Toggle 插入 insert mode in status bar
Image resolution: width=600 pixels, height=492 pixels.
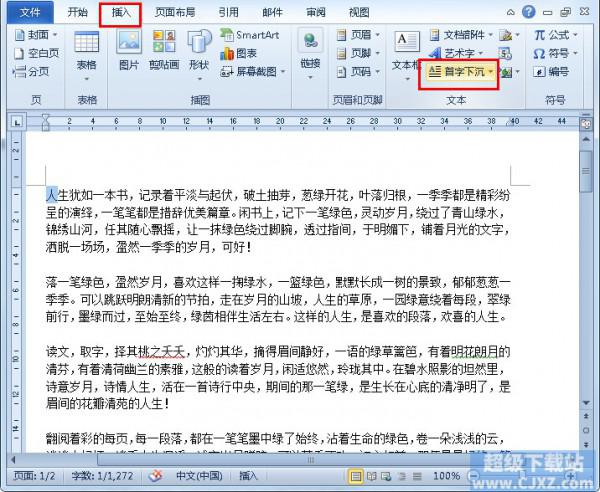point(248,476)
